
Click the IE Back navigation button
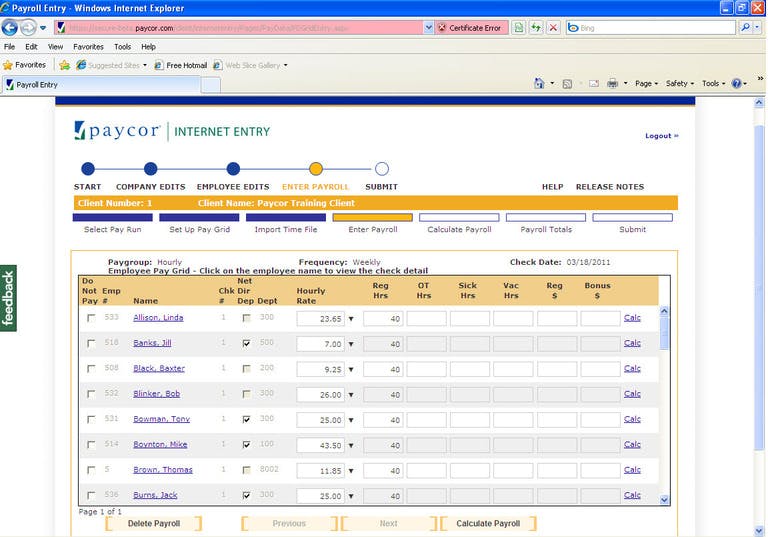(x=10, y=27)
